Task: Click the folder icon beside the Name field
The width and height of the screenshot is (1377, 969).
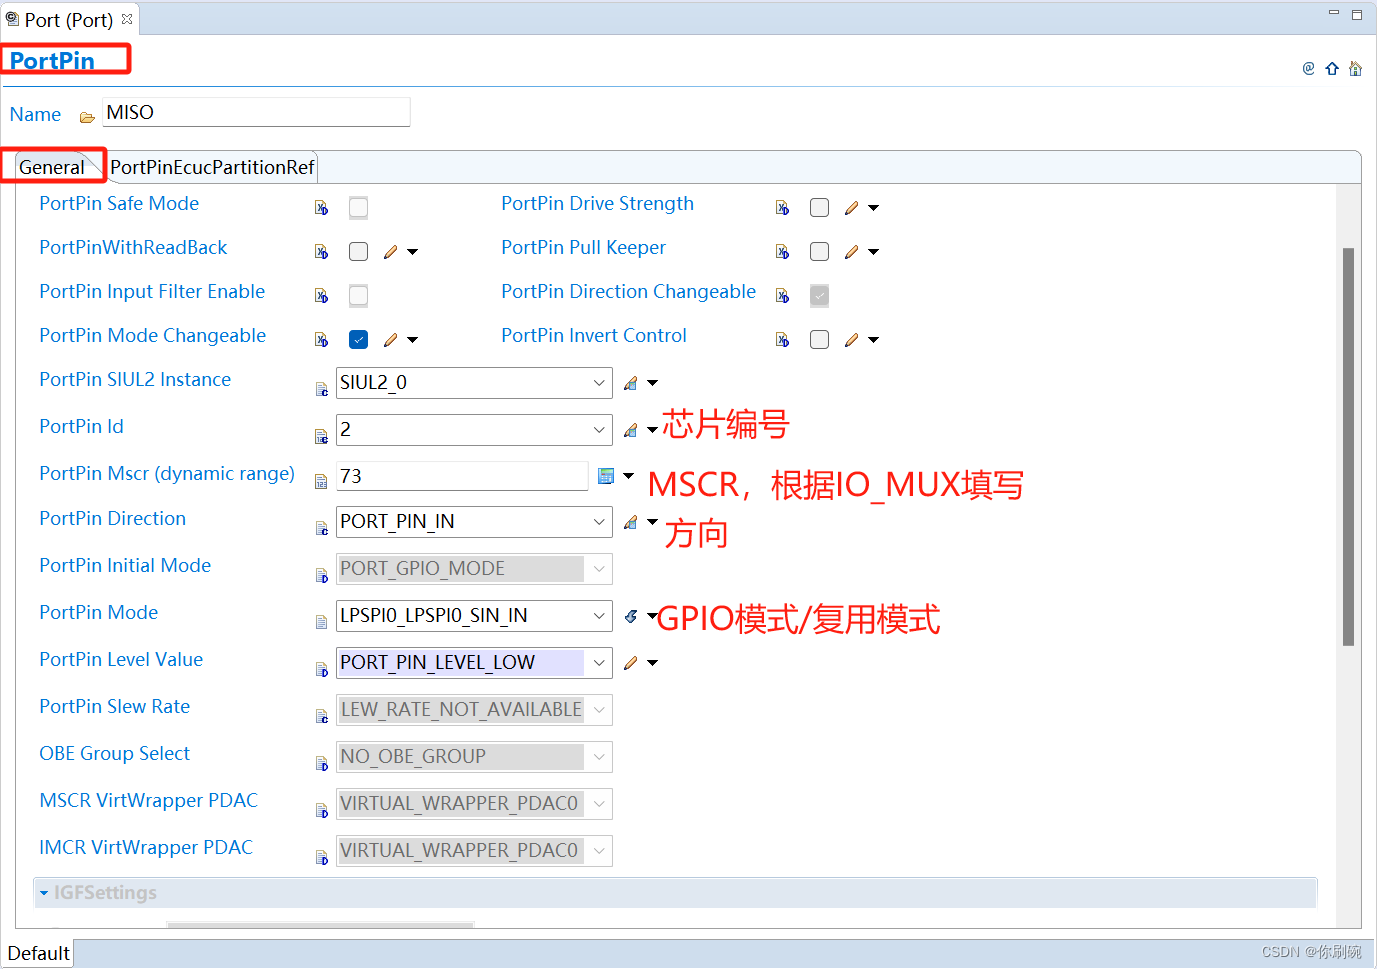Action: (88, 116)
